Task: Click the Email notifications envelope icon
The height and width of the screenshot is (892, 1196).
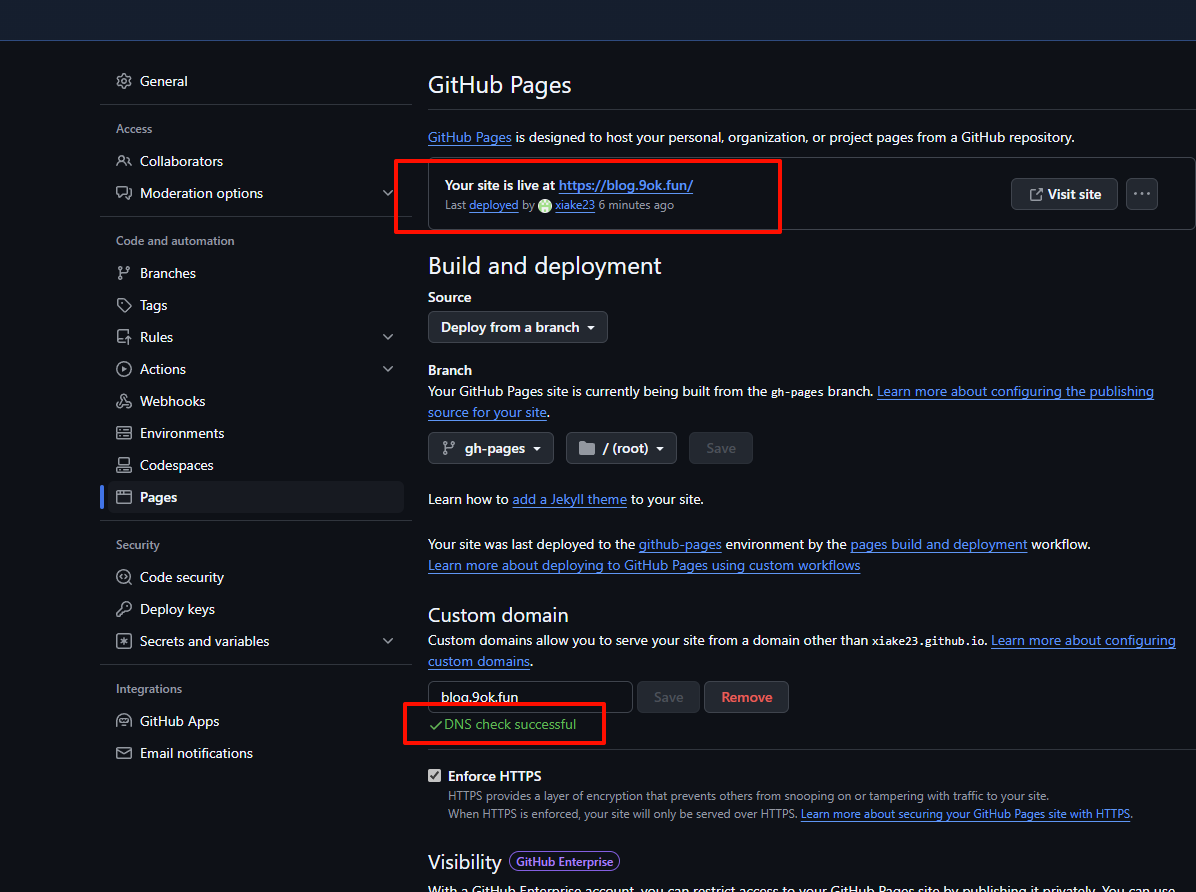Action: coord(124,753)
